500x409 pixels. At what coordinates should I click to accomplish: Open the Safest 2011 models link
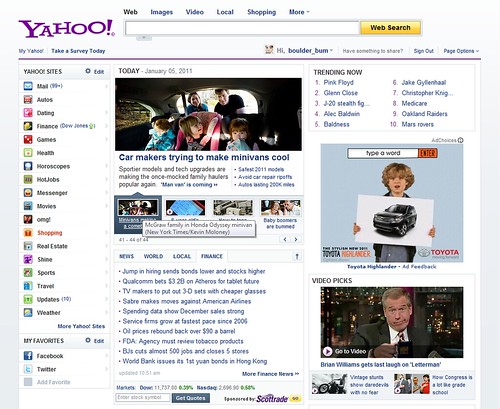pos(261,169)
